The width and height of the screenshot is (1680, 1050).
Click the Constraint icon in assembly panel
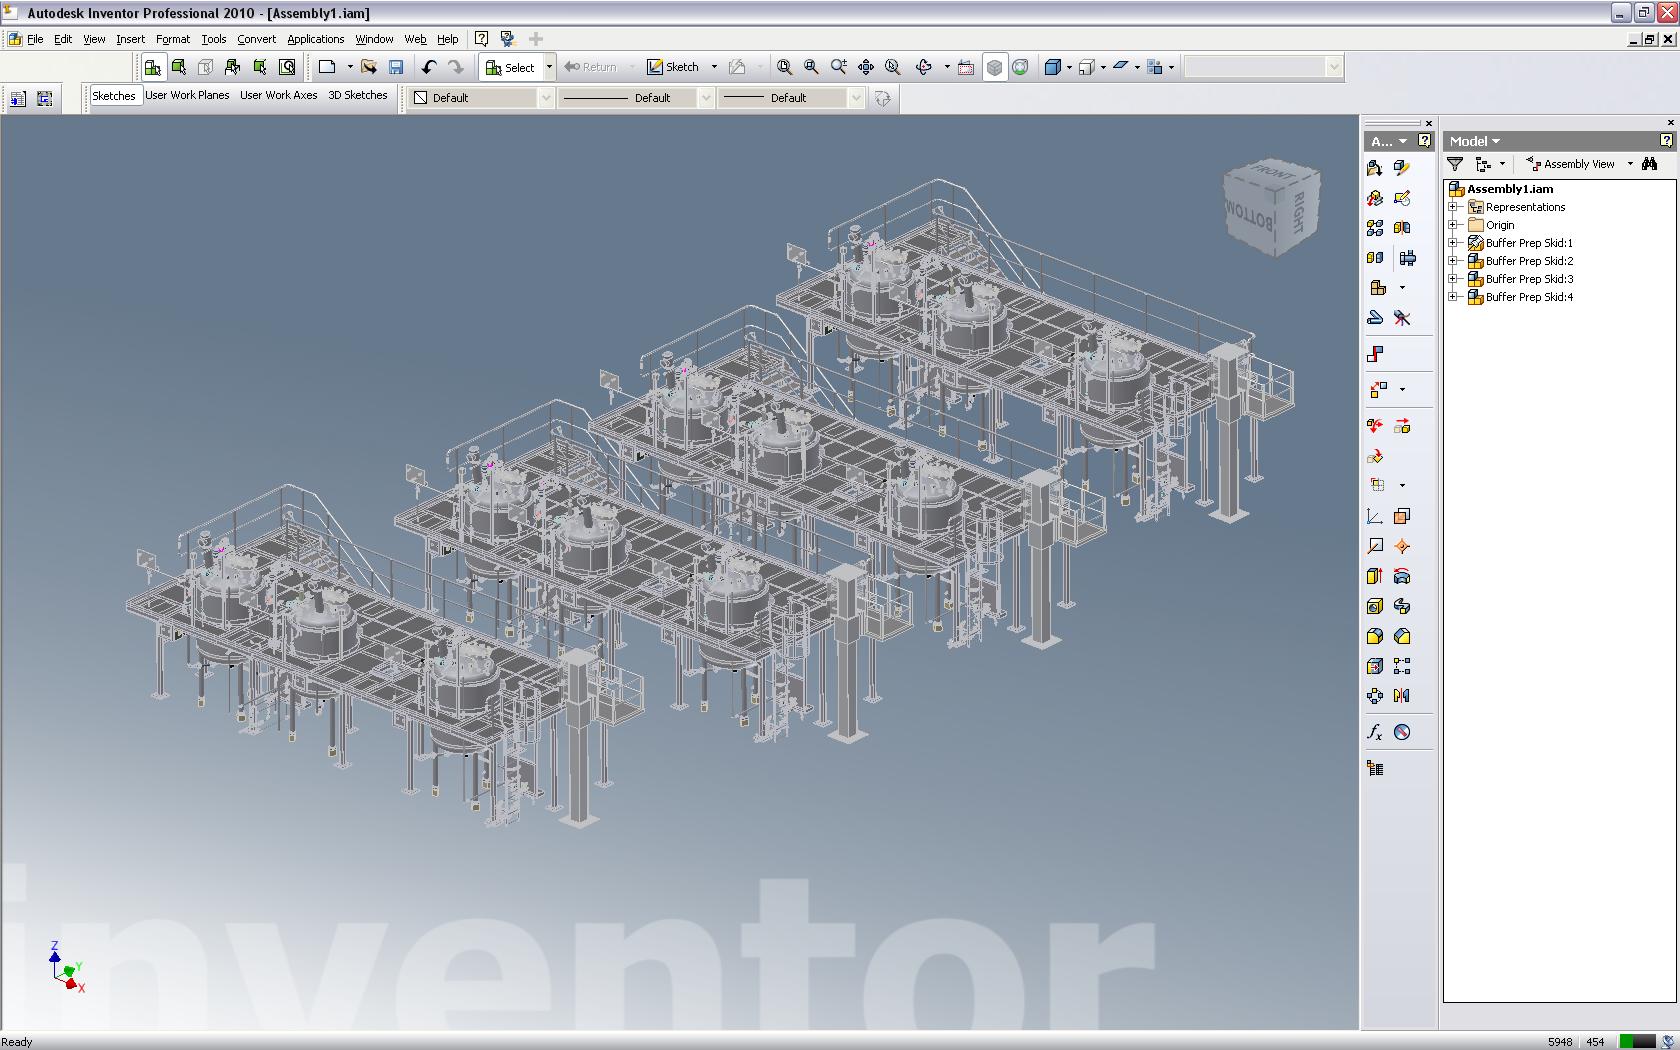coord(1375,354)
